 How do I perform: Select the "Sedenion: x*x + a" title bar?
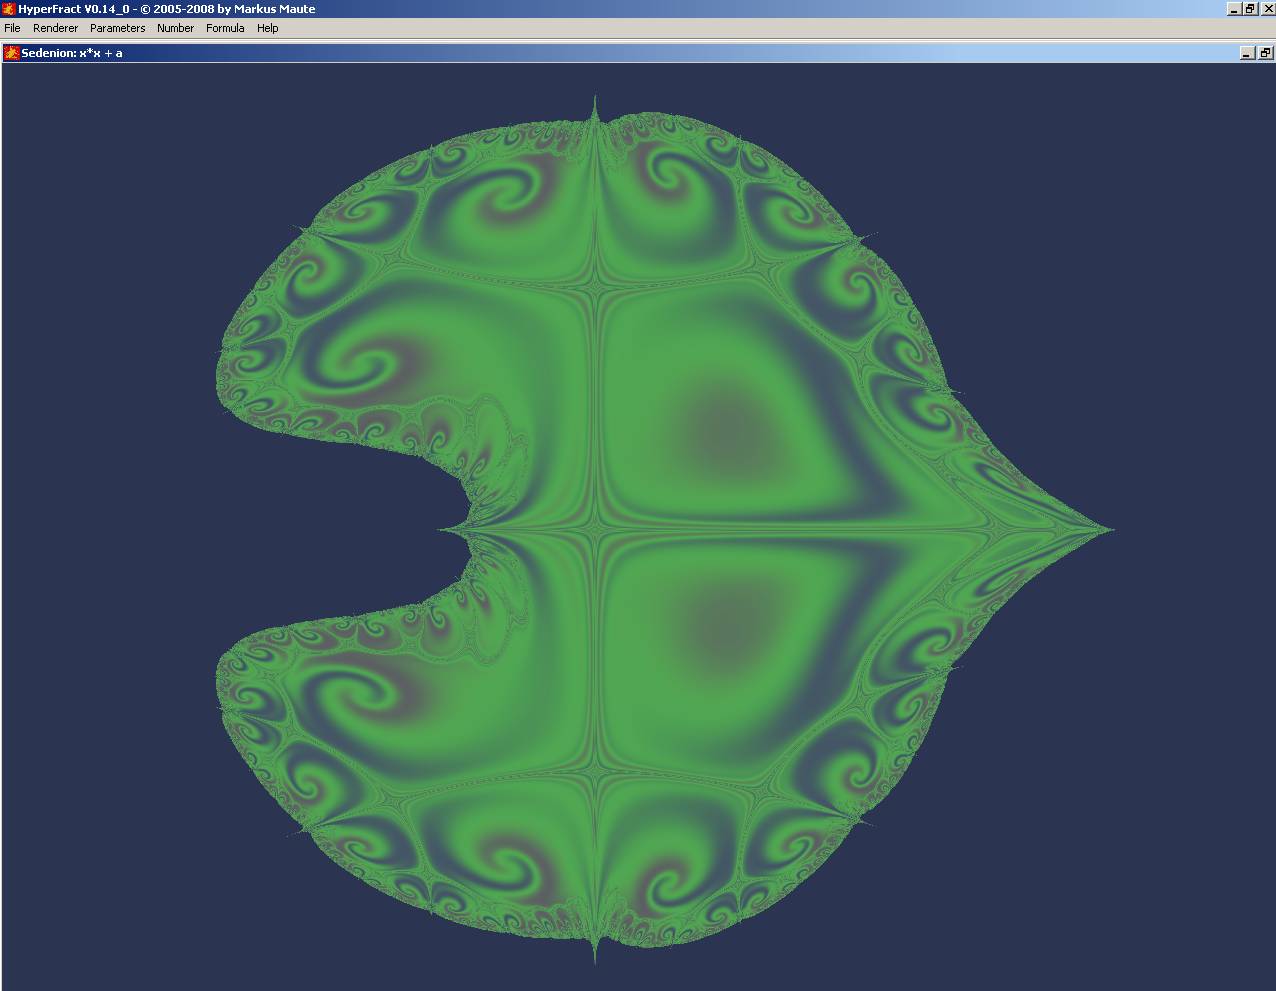click(x=600, y=53)
